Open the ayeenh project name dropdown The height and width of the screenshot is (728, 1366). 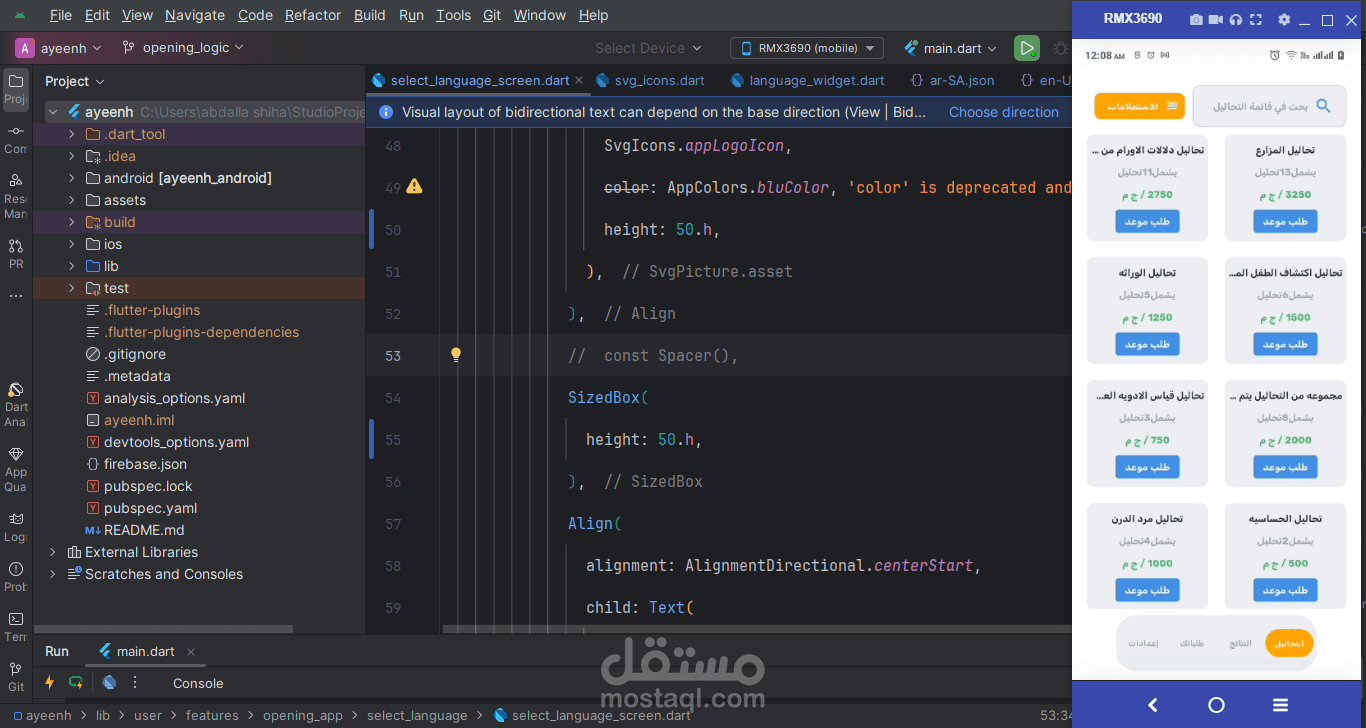[61, 47]
